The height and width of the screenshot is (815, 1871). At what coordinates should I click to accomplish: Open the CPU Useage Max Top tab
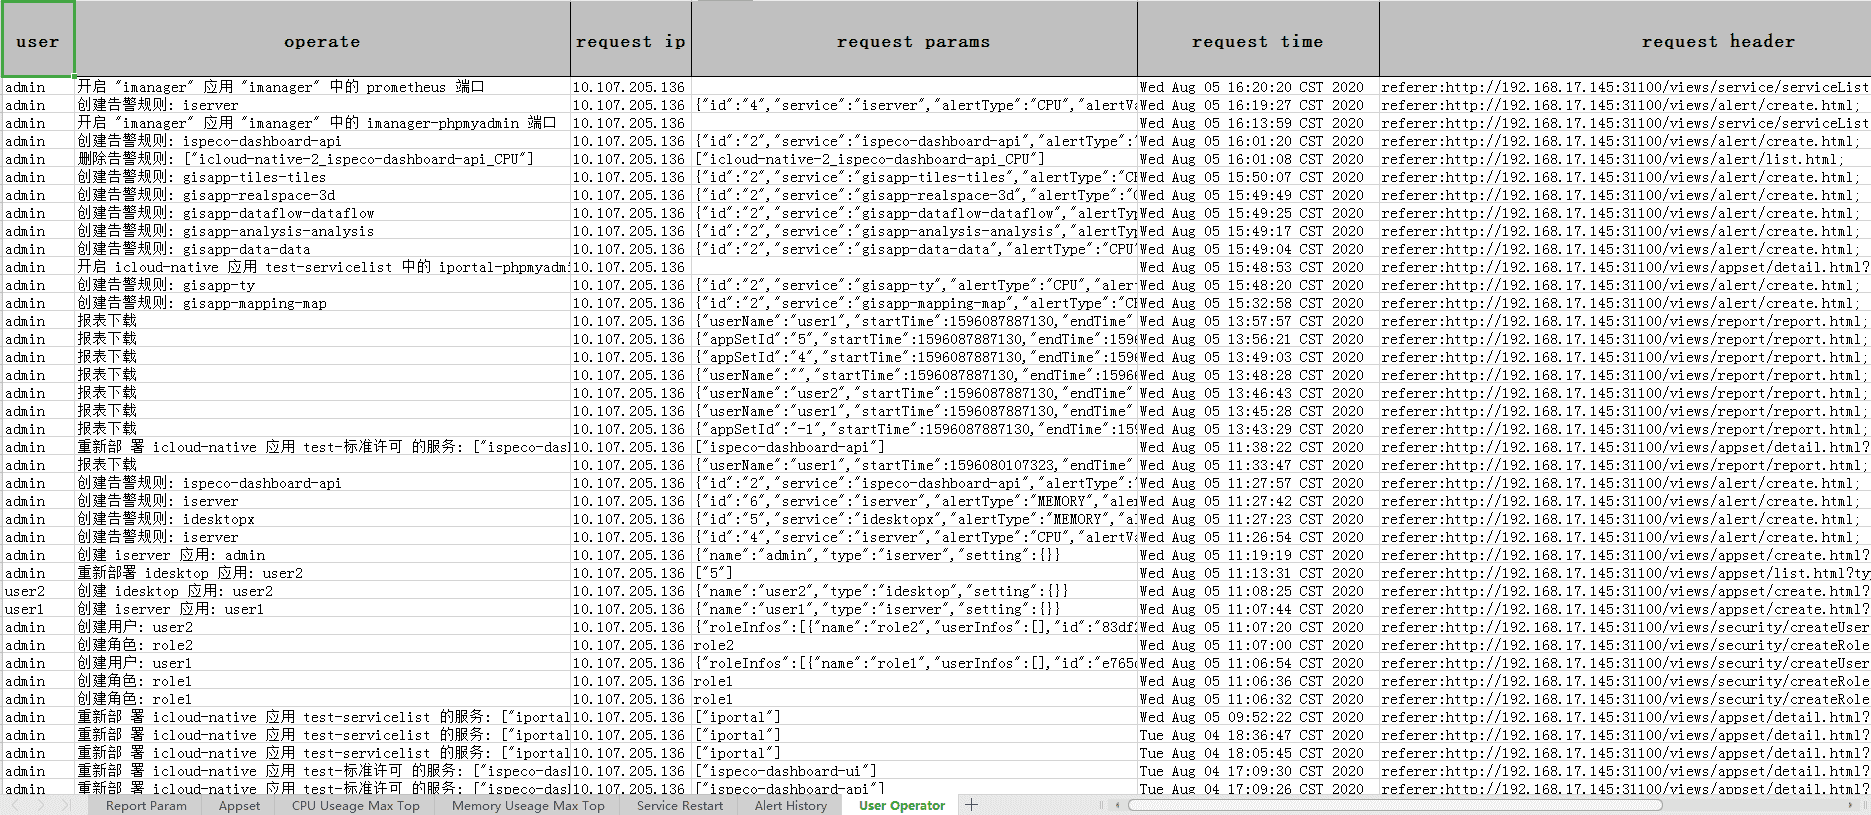coord(355,806)
